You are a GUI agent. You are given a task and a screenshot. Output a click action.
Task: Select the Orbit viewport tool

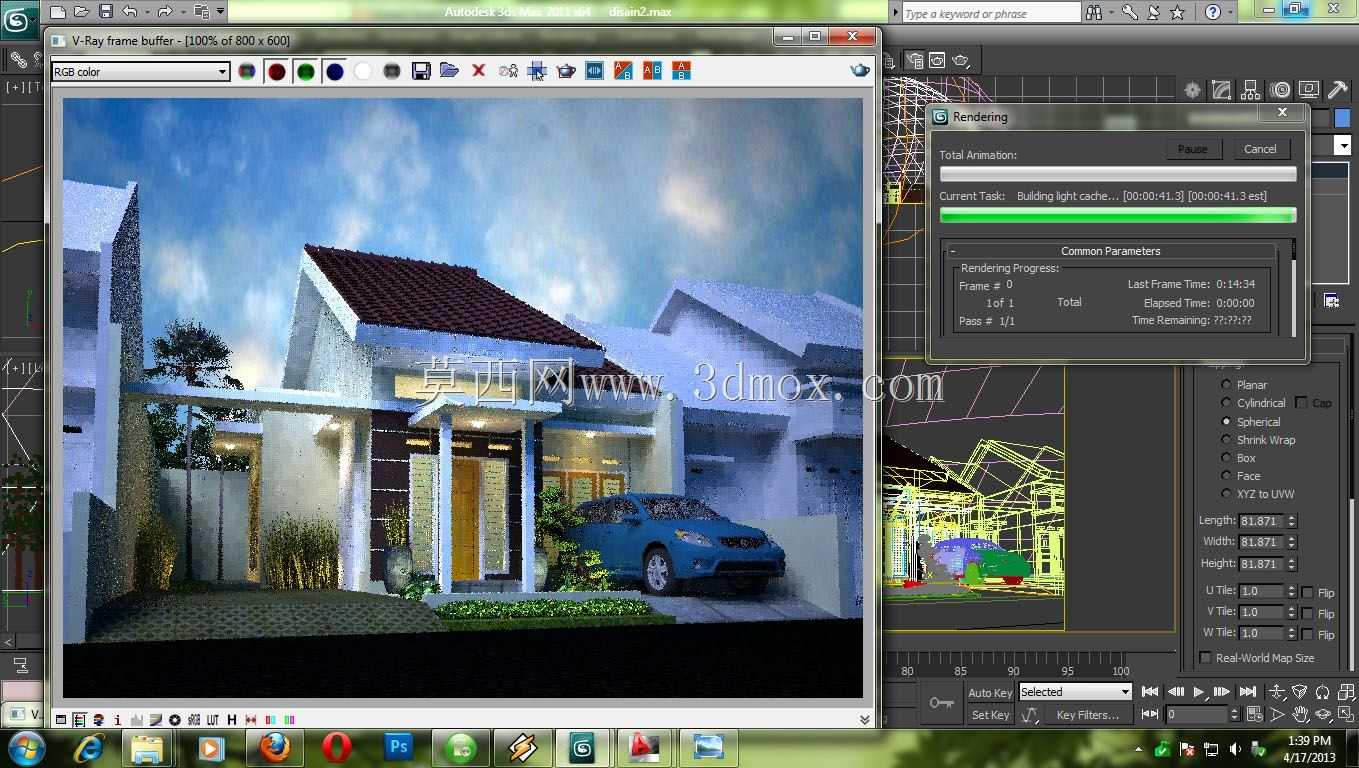click(x=1324, y=715)
